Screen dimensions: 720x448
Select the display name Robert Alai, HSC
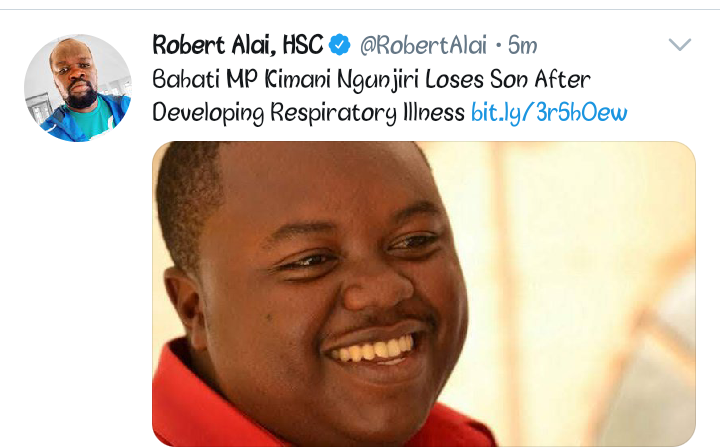pos(238,45)
